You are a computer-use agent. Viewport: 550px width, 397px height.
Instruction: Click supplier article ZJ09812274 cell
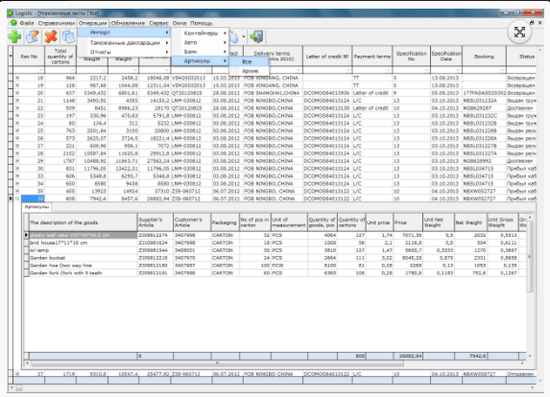[x=155, y=235]
